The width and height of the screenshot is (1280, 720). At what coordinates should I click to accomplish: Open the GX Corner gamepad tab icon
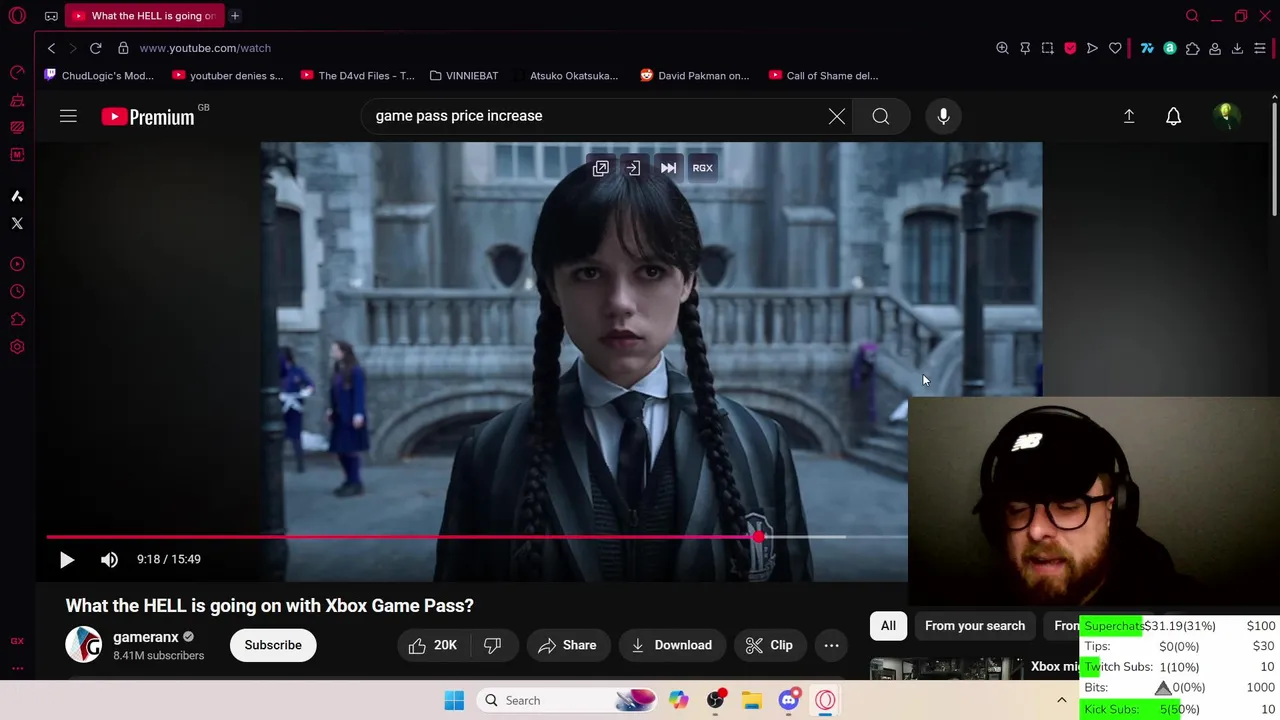click(x=51, y=16)
